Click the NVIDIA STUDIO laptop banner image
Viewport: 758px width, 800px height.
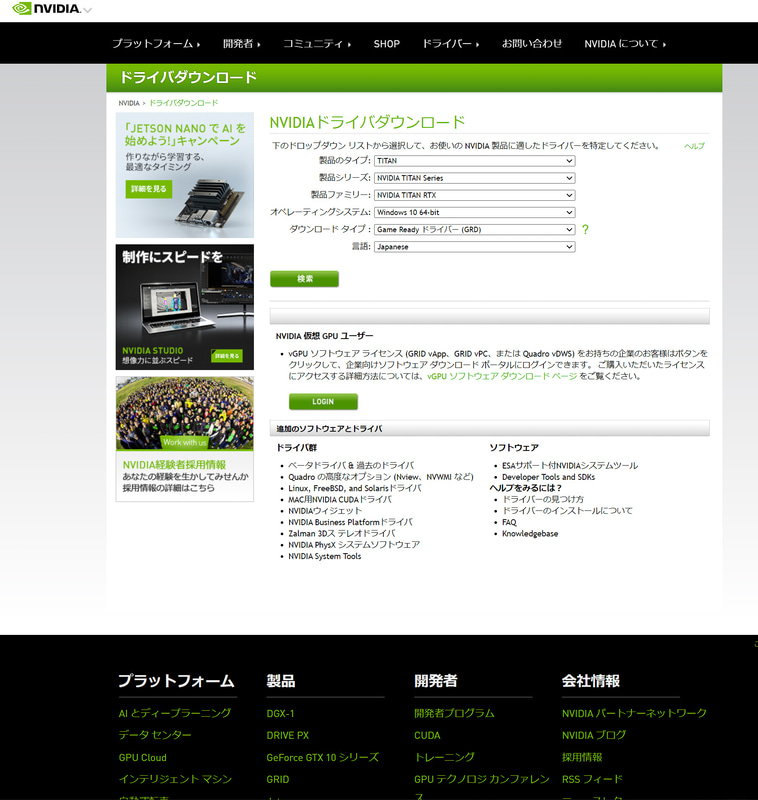pos(185,307)
